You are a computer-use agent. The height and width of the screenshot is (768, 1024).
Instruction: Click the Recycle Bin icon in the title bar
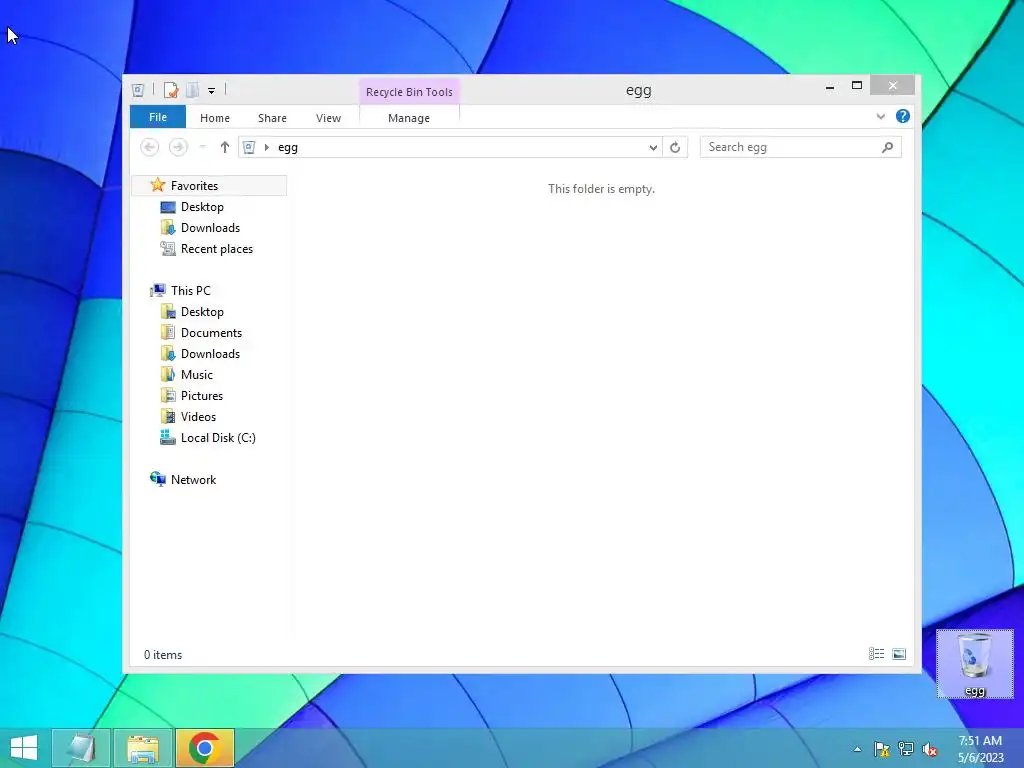[x=138, y=90]
